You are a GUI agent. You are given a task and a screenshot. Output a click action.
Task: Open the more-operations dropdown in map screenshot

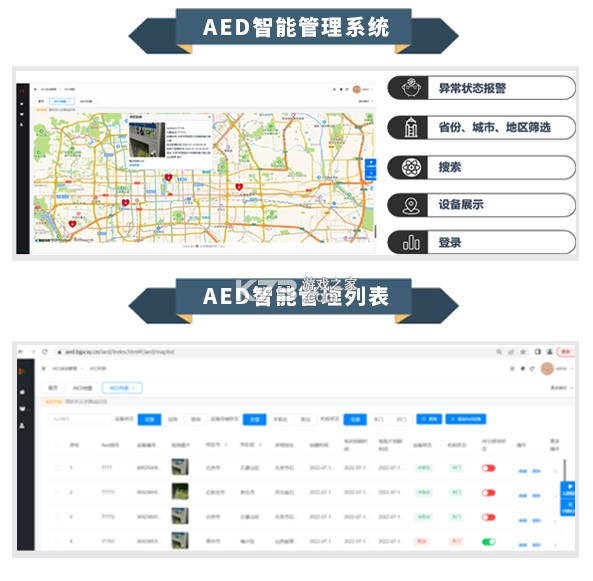(x=365, y=101)
